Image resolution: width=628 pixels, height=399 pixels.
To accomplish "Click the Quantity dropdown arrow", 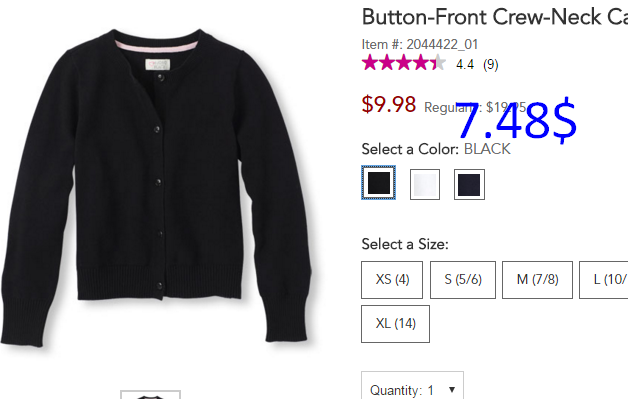I will 452,389.
